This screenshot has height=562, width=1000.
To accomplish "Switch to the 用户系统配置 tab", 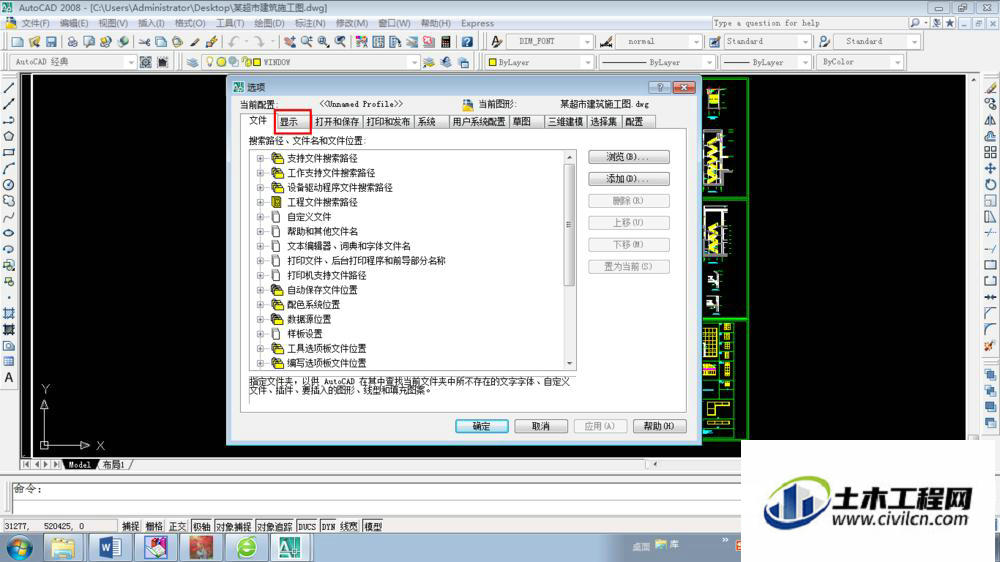I will [x=478, y=122].
